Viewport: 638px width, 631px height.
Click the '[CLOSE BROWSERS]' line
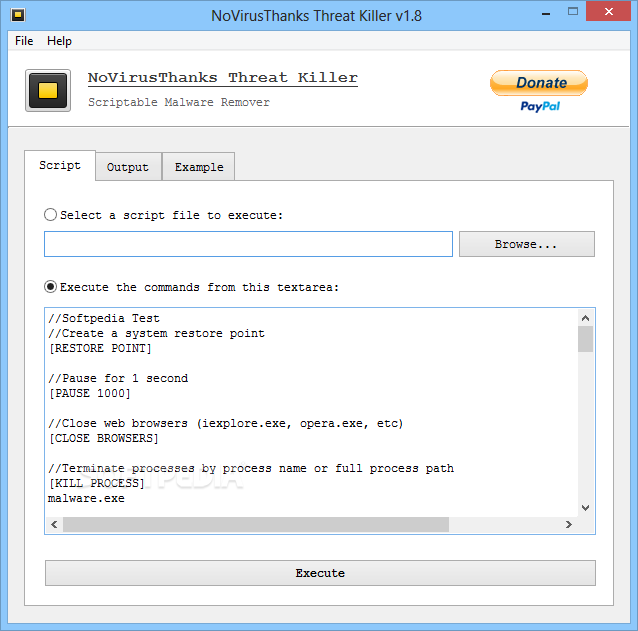tap(104, 438)
